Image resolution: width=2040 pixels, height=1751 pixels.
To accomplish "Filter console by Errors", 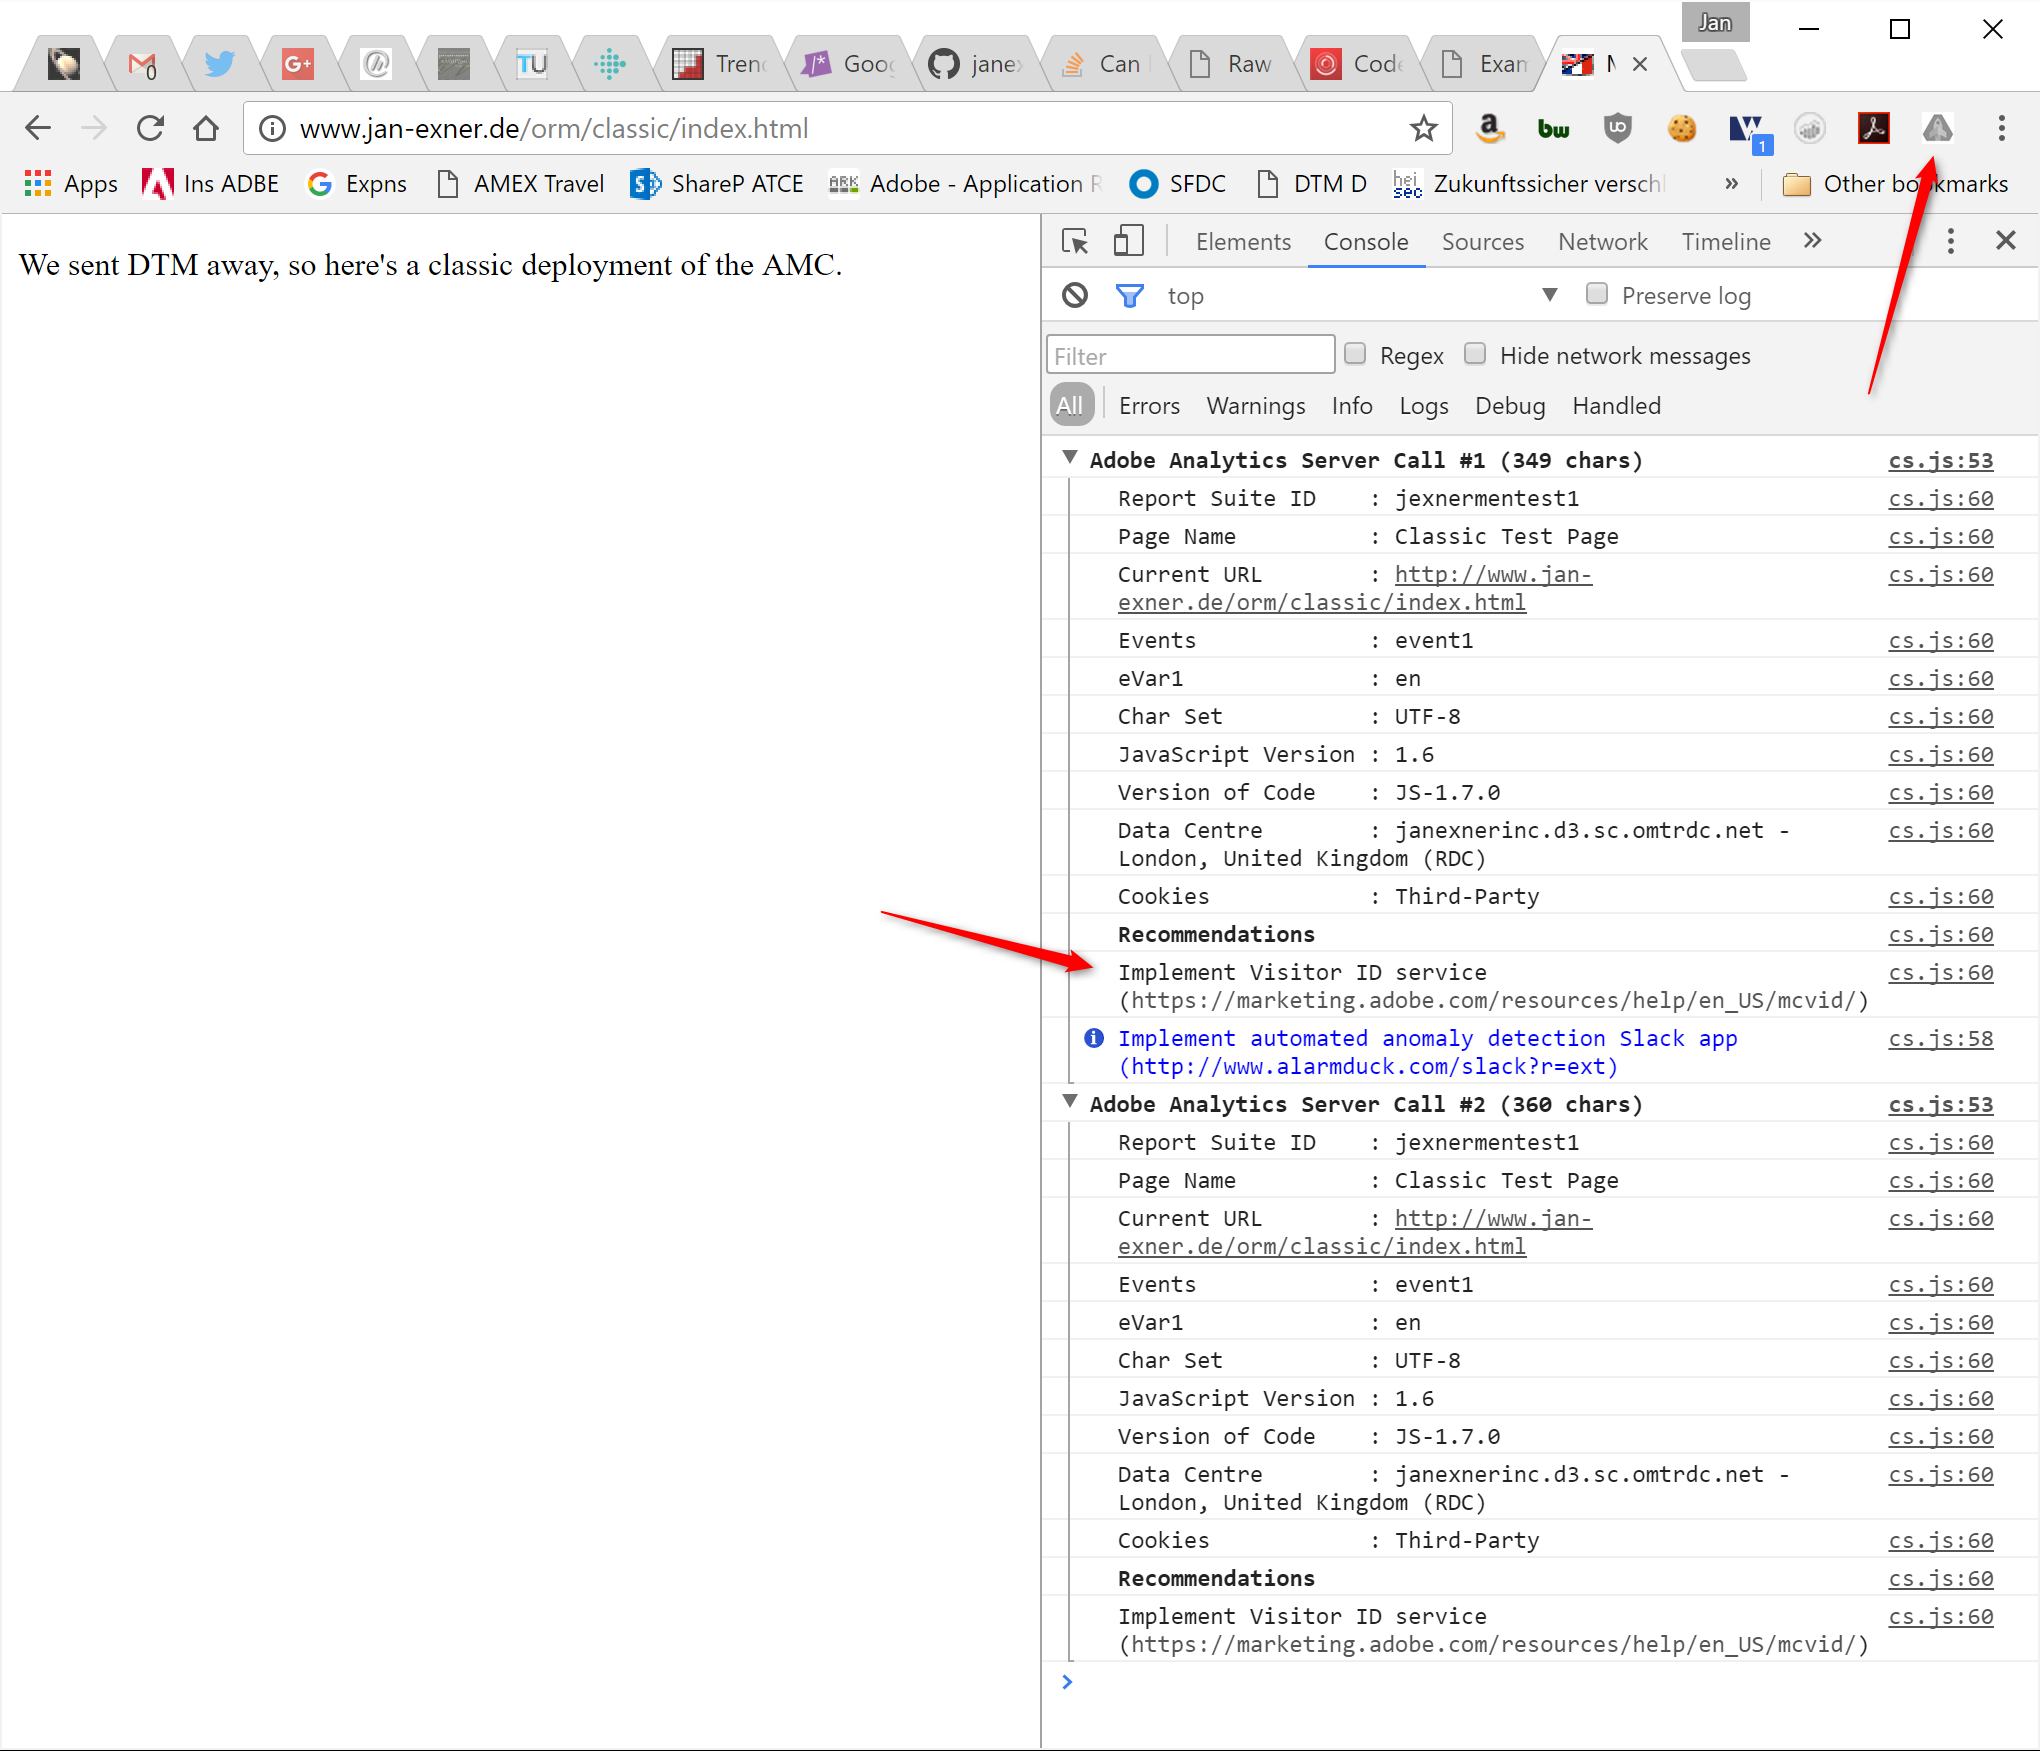I will [x=1149, y=406].
